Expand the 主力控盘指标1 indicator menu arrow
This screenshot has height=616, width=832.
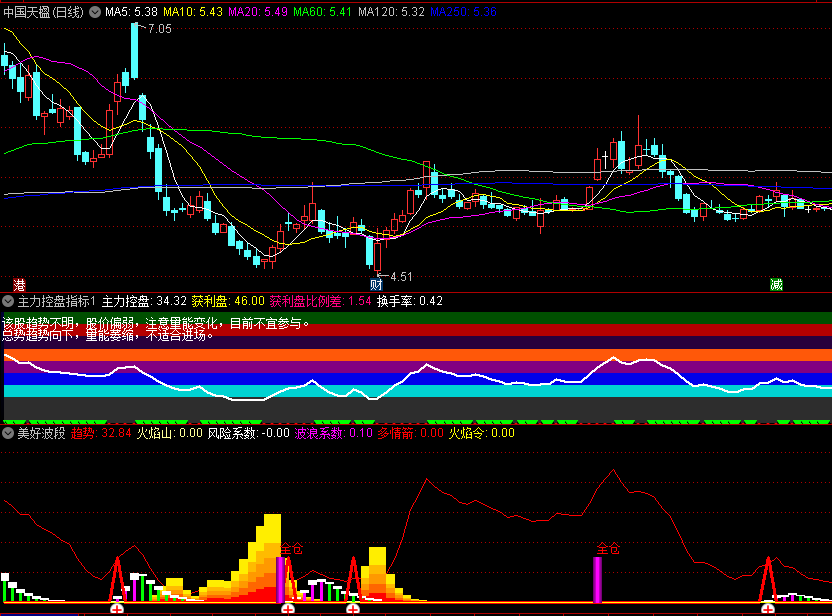(8, 302)
